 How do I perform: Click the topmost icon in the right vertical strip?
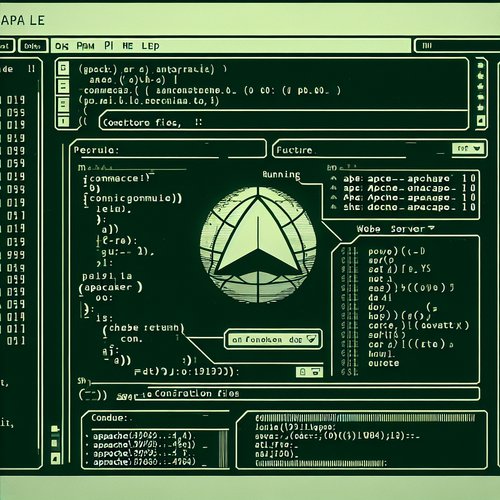click(480, 65)
